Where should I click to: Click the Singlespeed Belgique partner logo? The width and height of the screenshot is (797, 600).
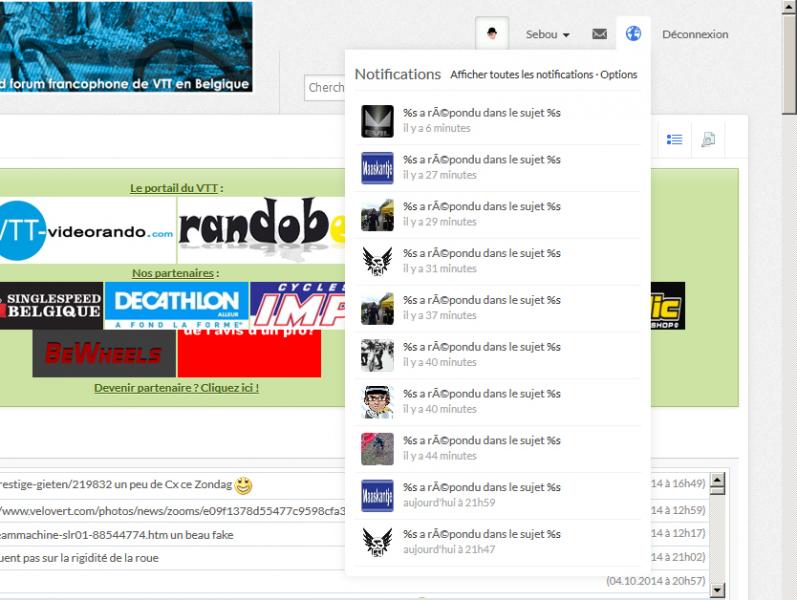pyautogui.click(x=51, y=306)
